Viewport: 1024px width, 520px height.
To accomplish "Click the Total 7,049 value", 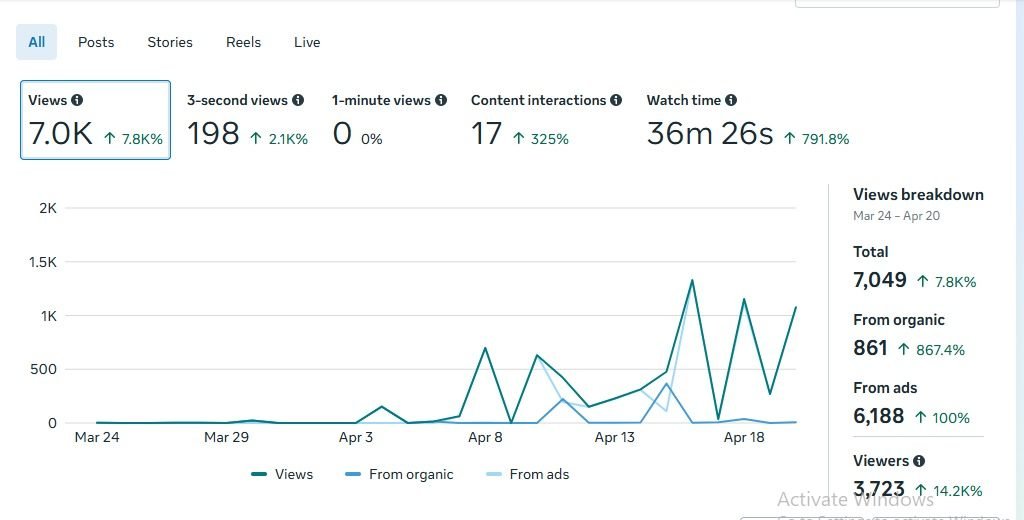I will (880, 280).
